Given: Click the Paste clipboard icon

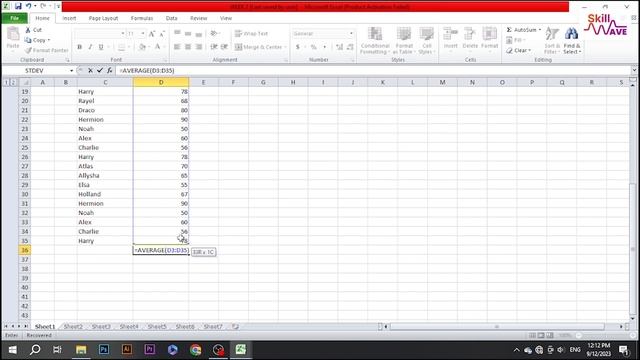Looking at the screenshot, I should coord(13,34).
